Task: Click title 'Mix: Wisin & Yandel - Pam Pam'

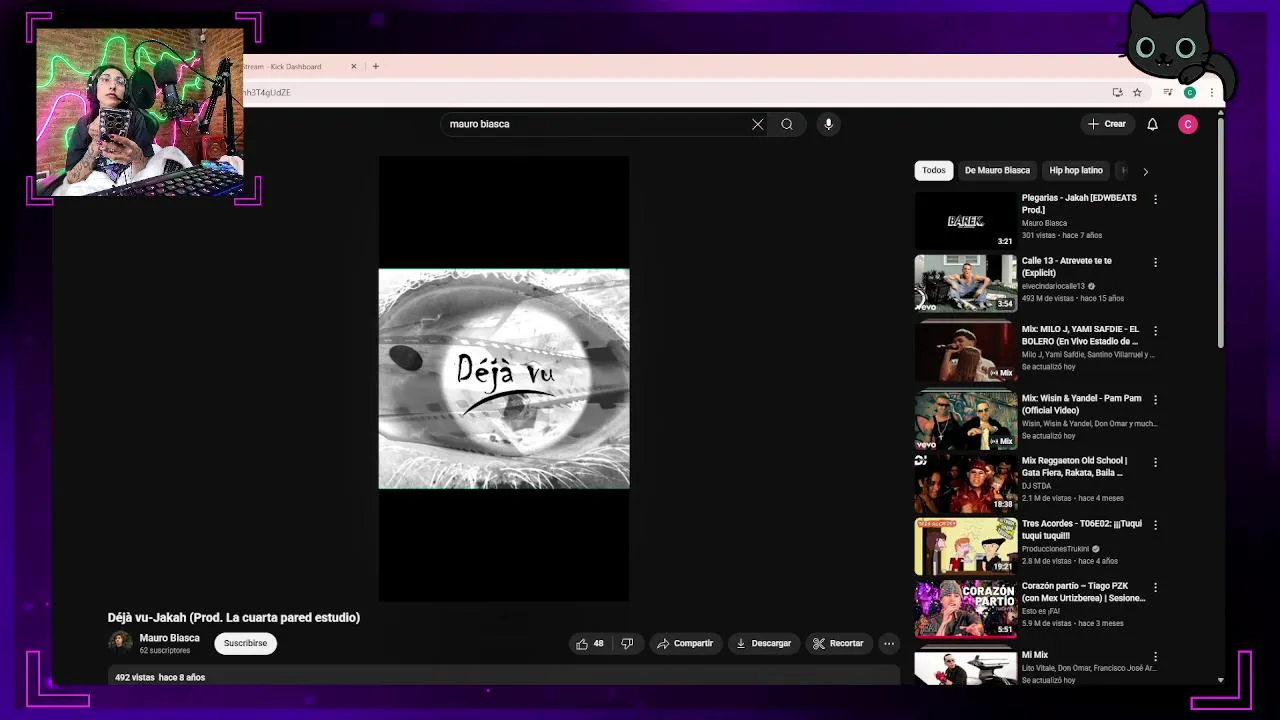Action: [x=1081, y=404]
